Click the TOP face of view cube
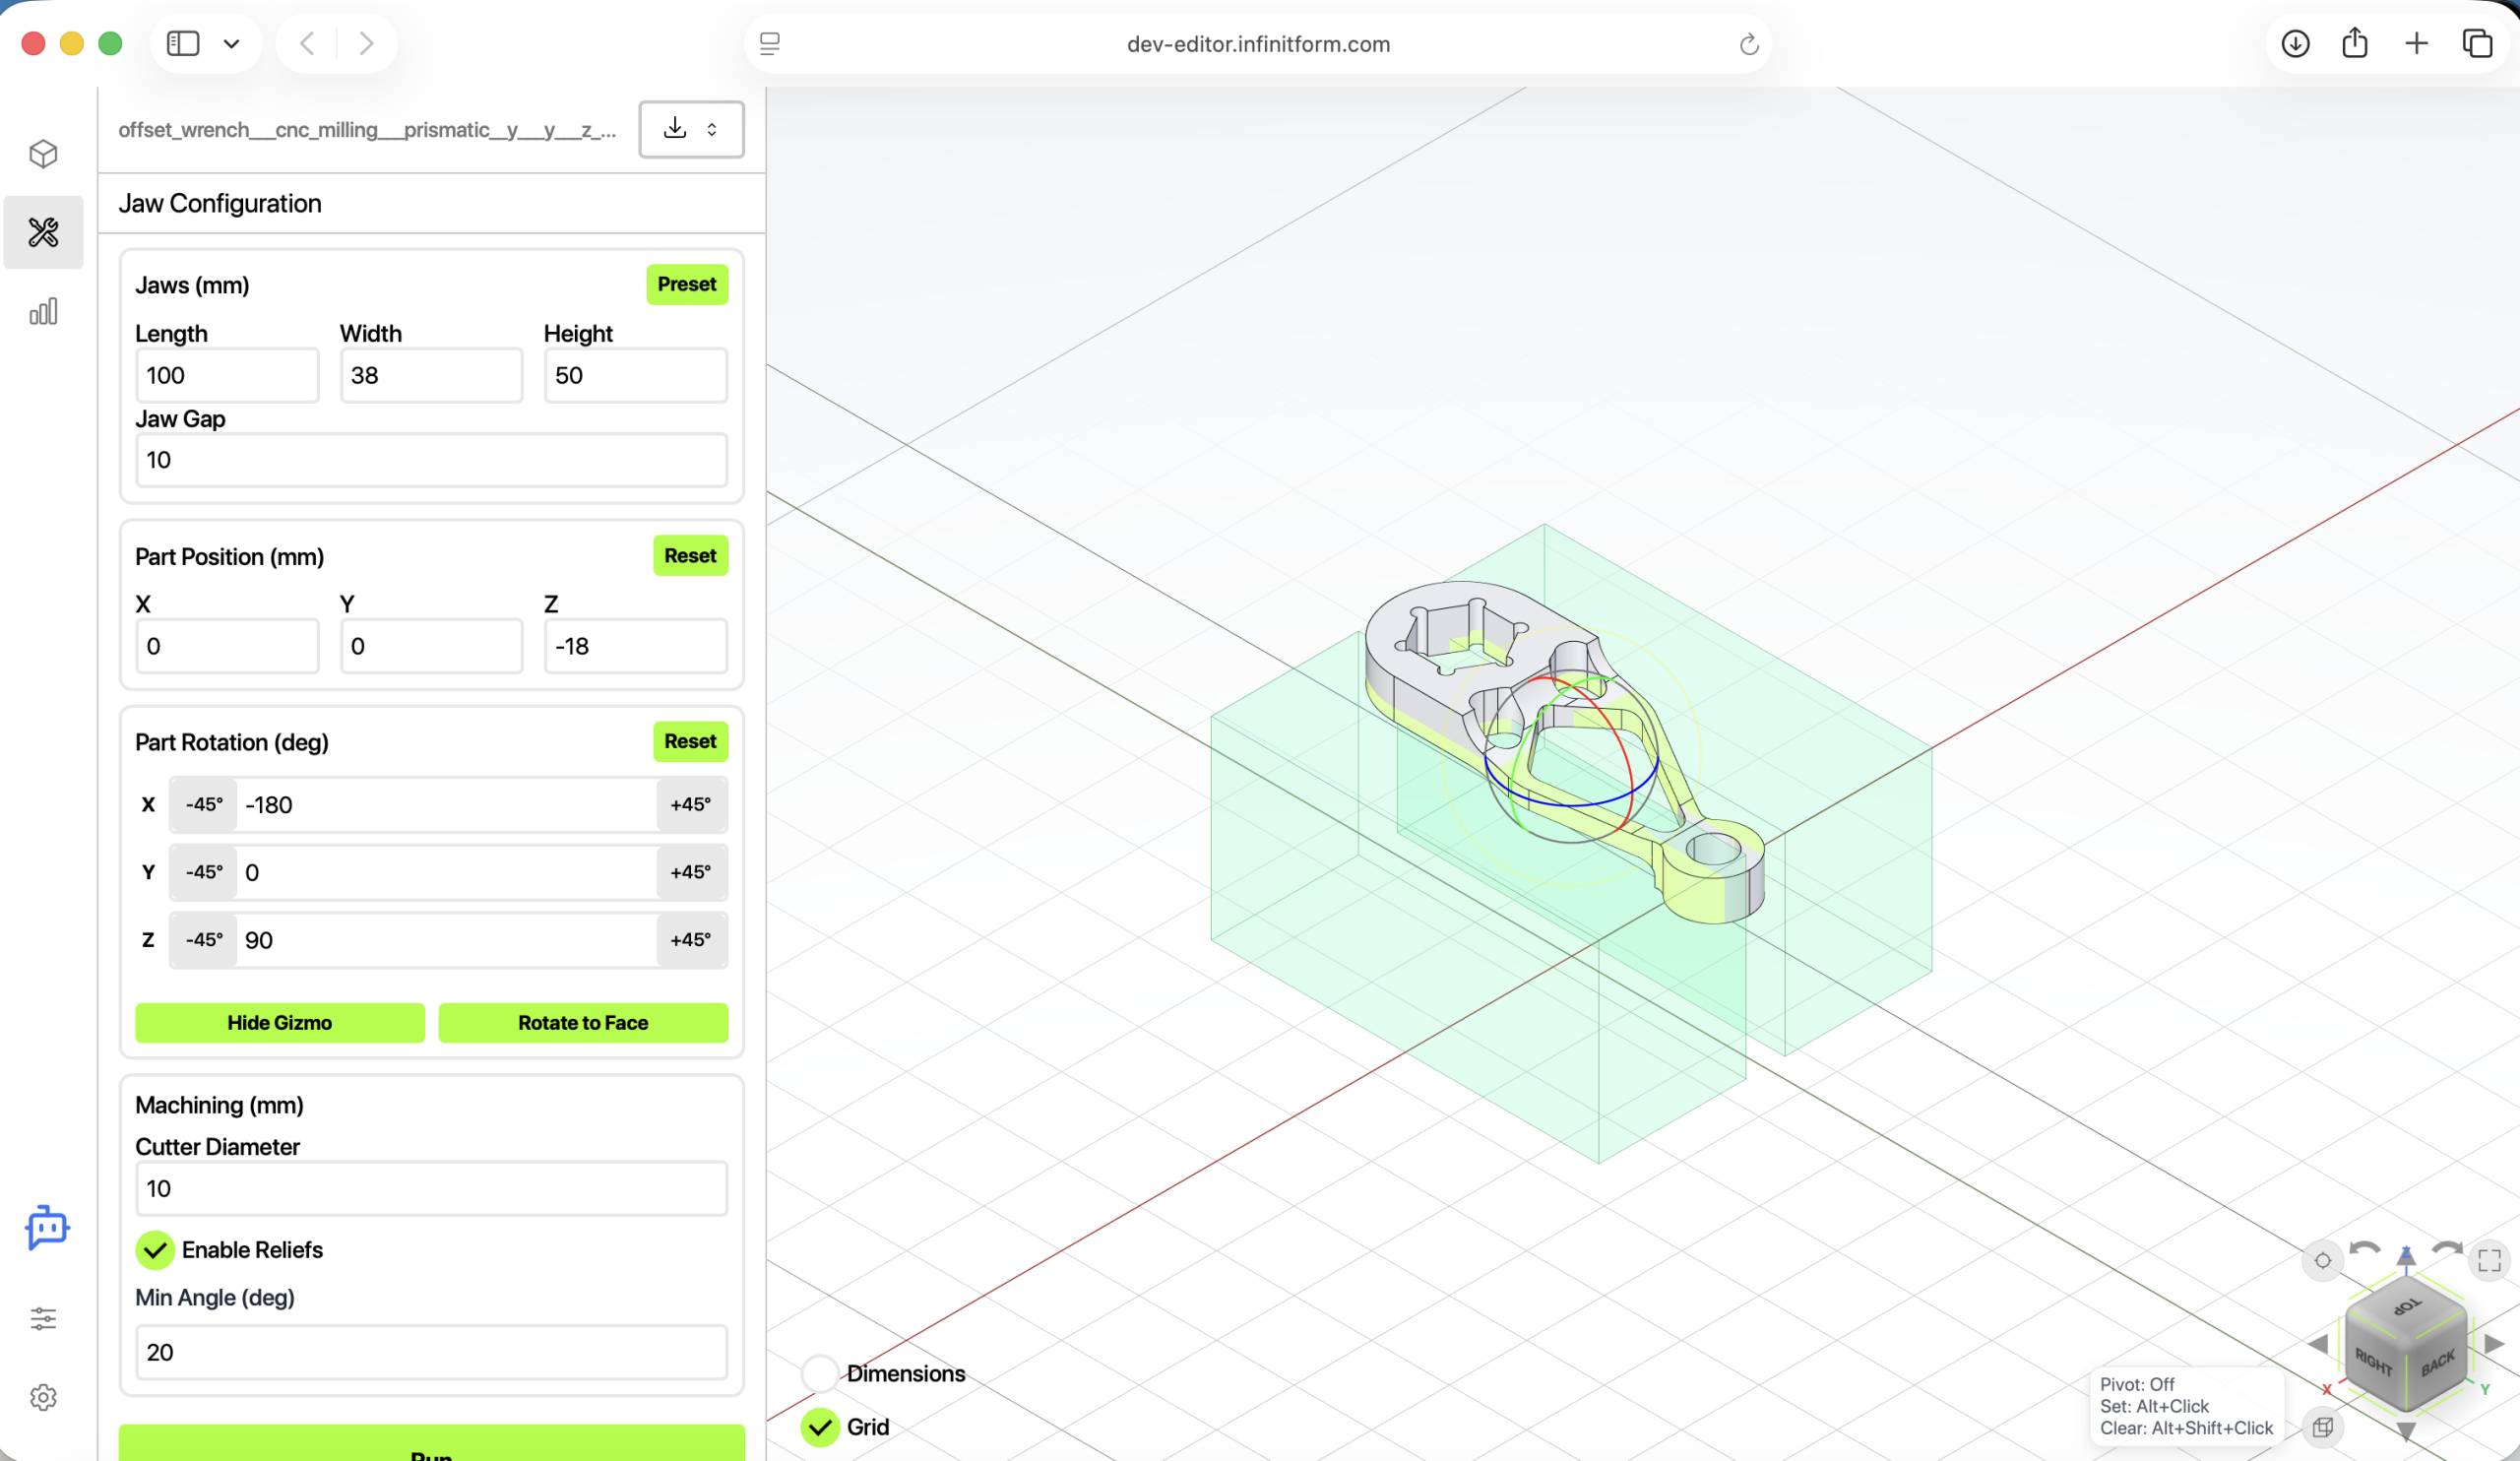 point(2406,1307)
